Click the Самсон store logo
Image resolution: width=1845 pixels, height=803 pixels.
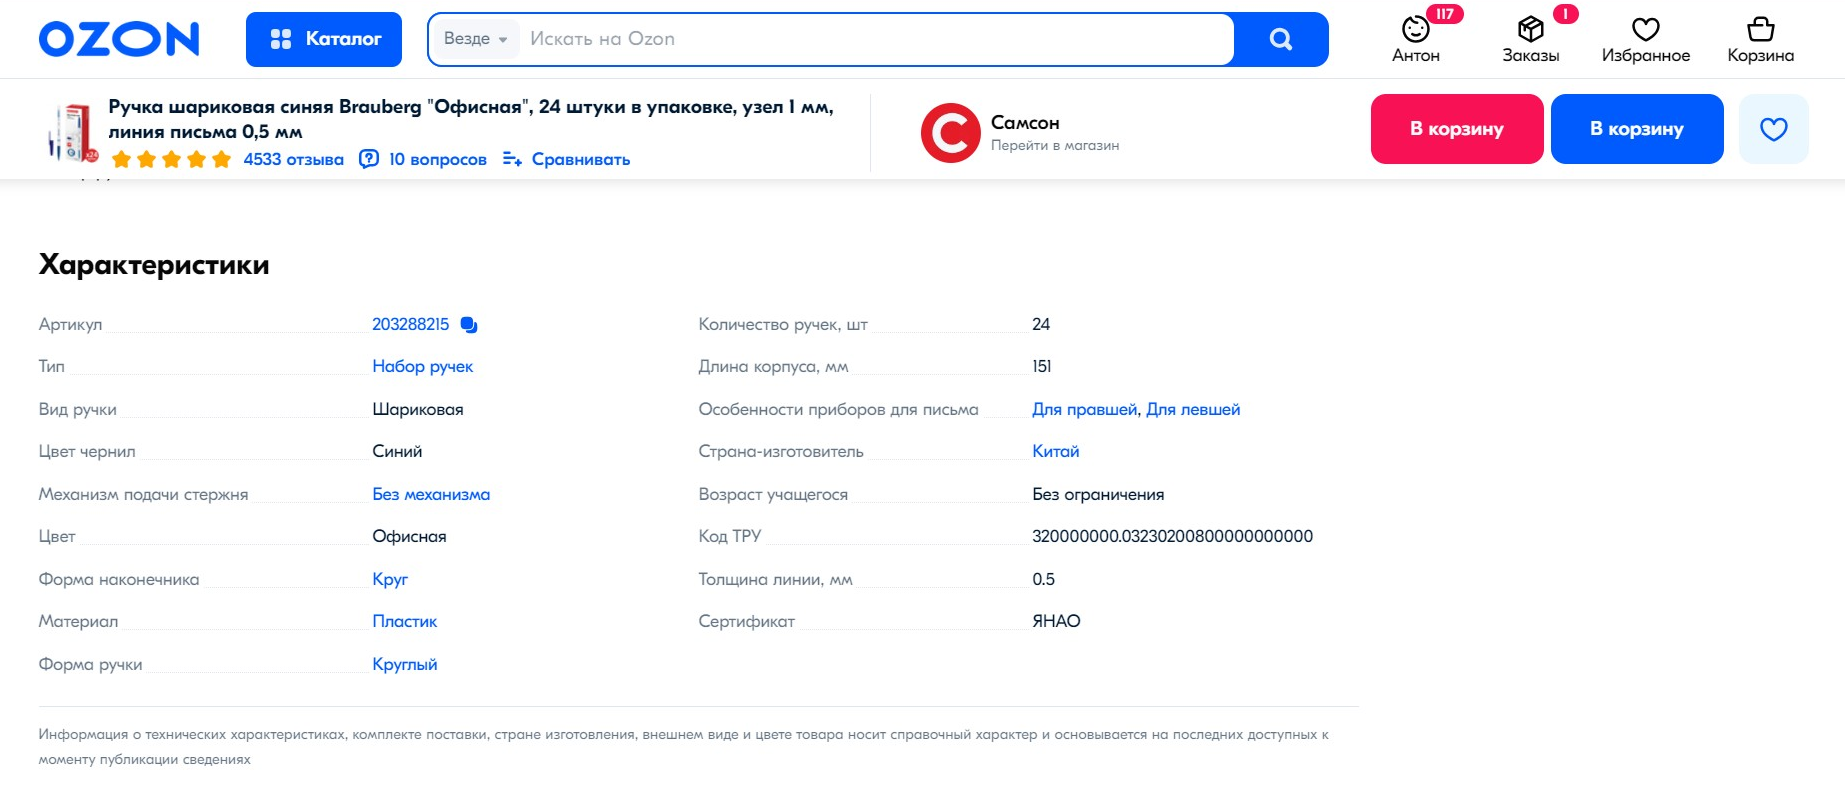[x=949, y=133]
